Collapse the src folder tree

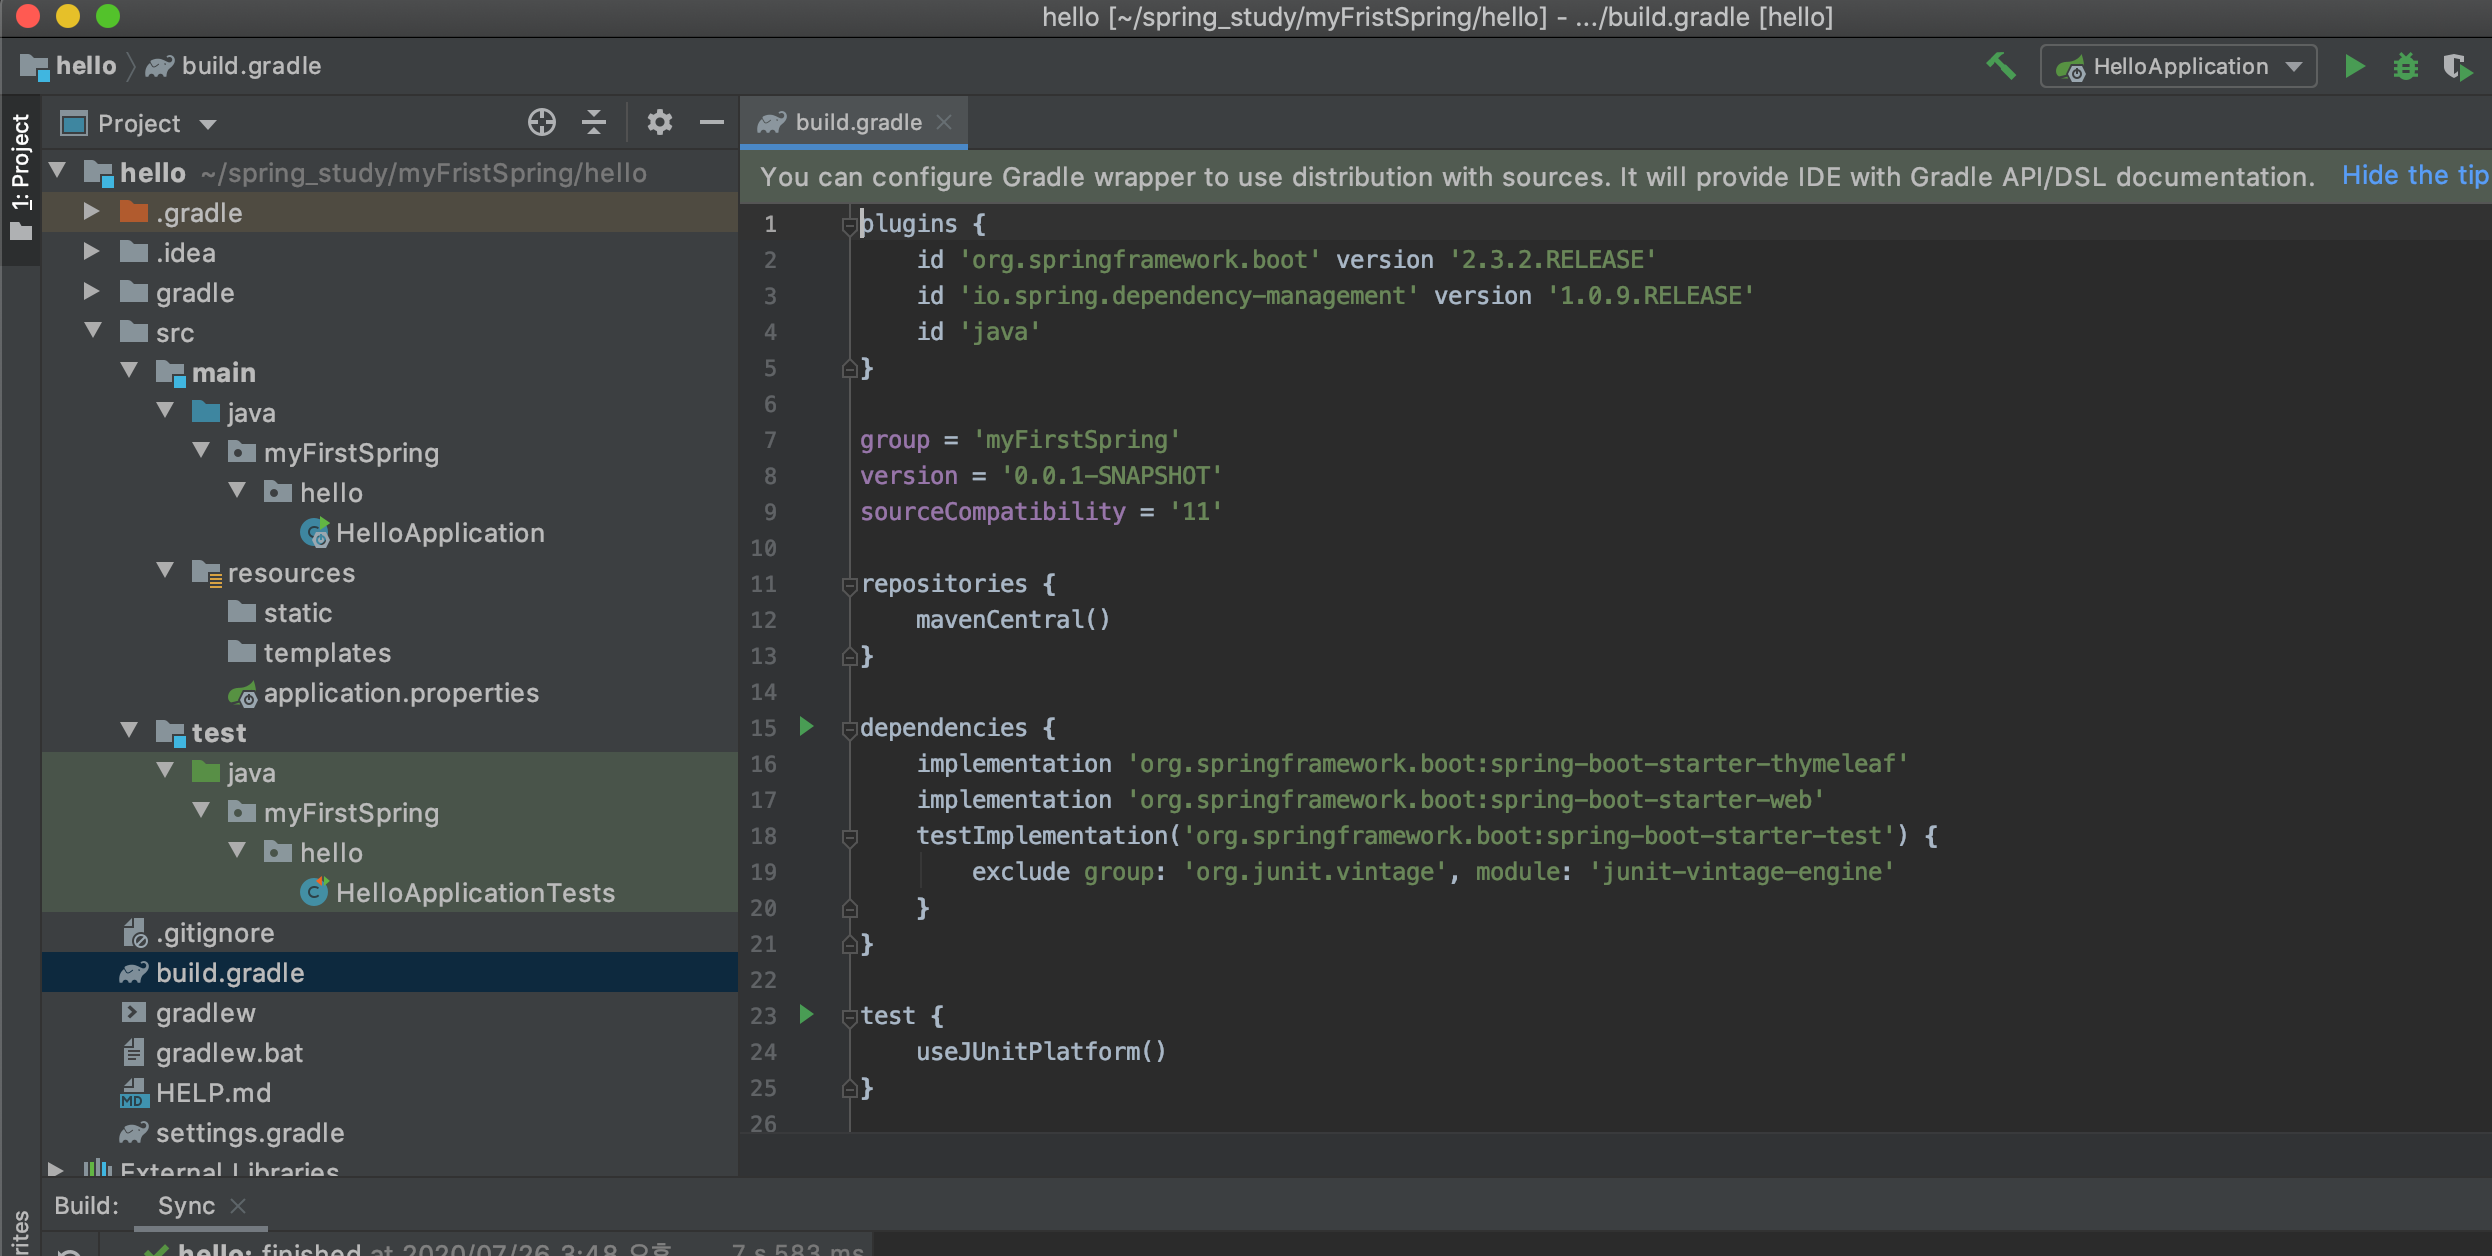pos(93,331)
